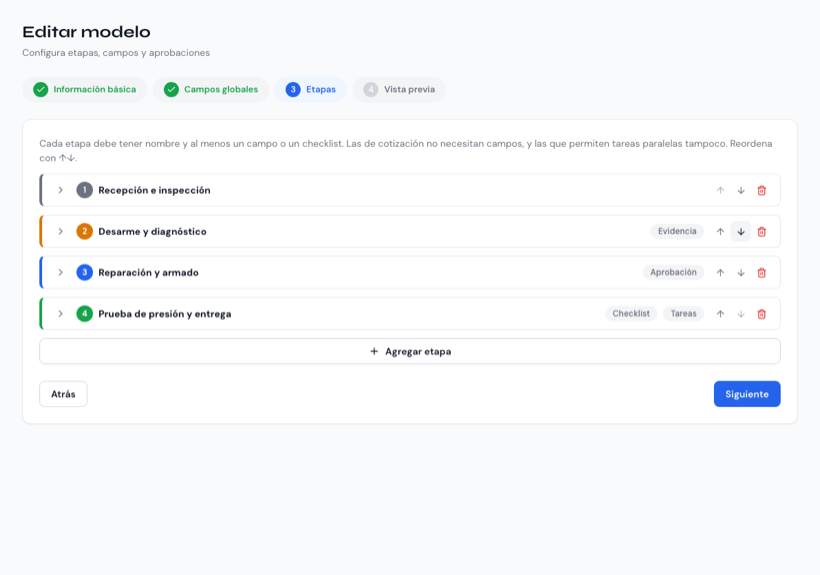Click subtitle Configura etapas, campos y aprobaciones
The height and width of the screenshot is (575, 820).
116,53
